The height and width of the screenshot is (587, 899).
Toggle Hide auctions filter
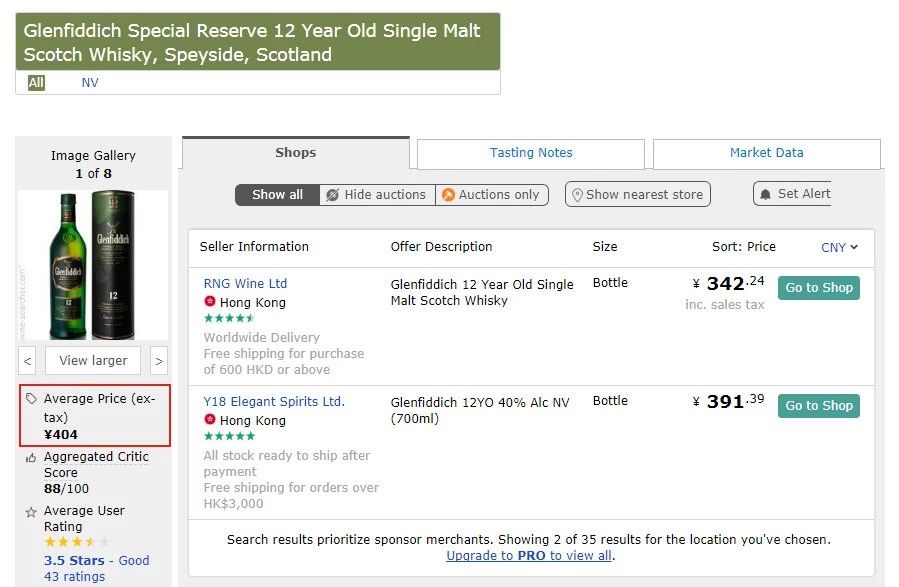377,195
